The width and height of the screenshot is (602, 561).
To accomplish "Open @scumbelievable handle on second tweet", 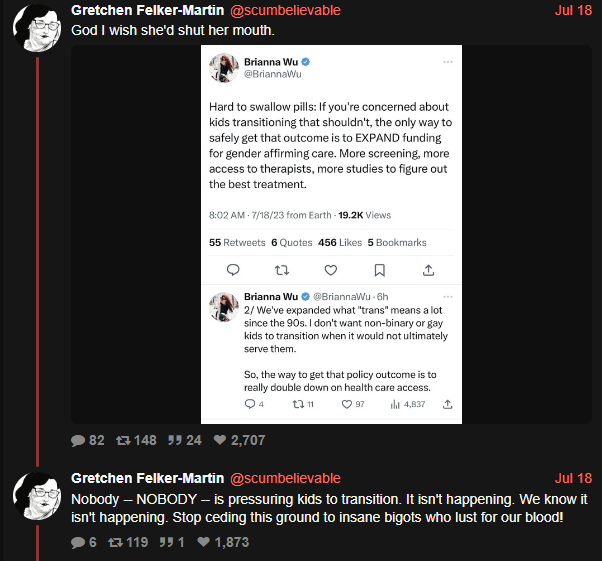I will [x=285, y=478].
